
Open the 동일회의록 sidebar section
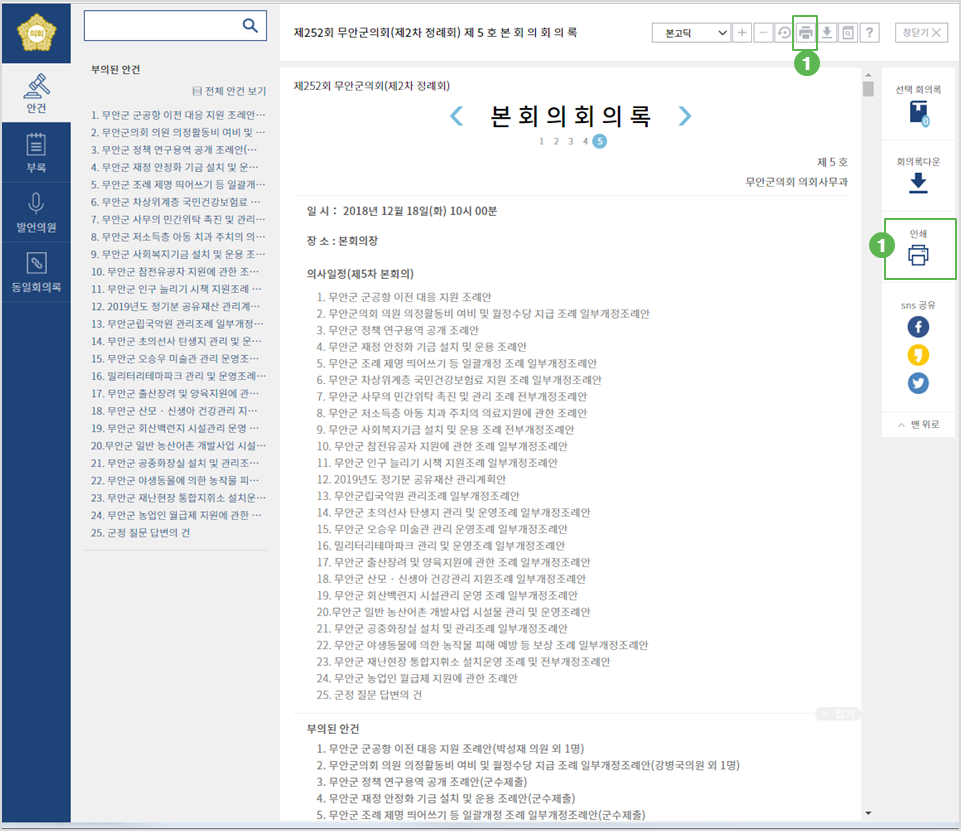36,272
